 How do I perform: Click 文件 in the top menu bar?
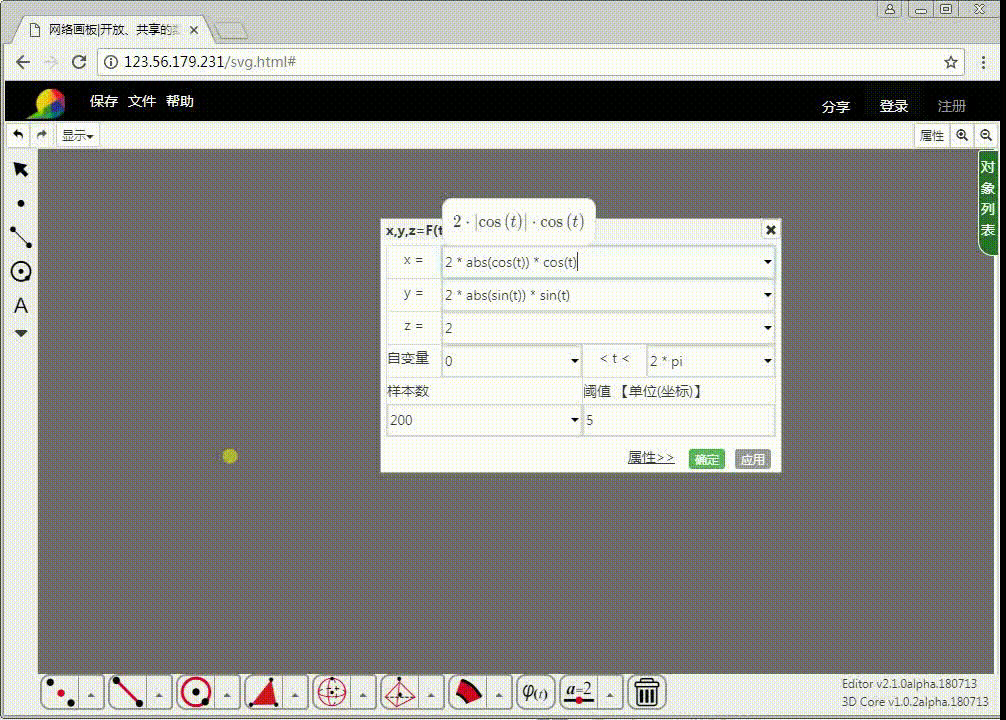coord(143,101)
